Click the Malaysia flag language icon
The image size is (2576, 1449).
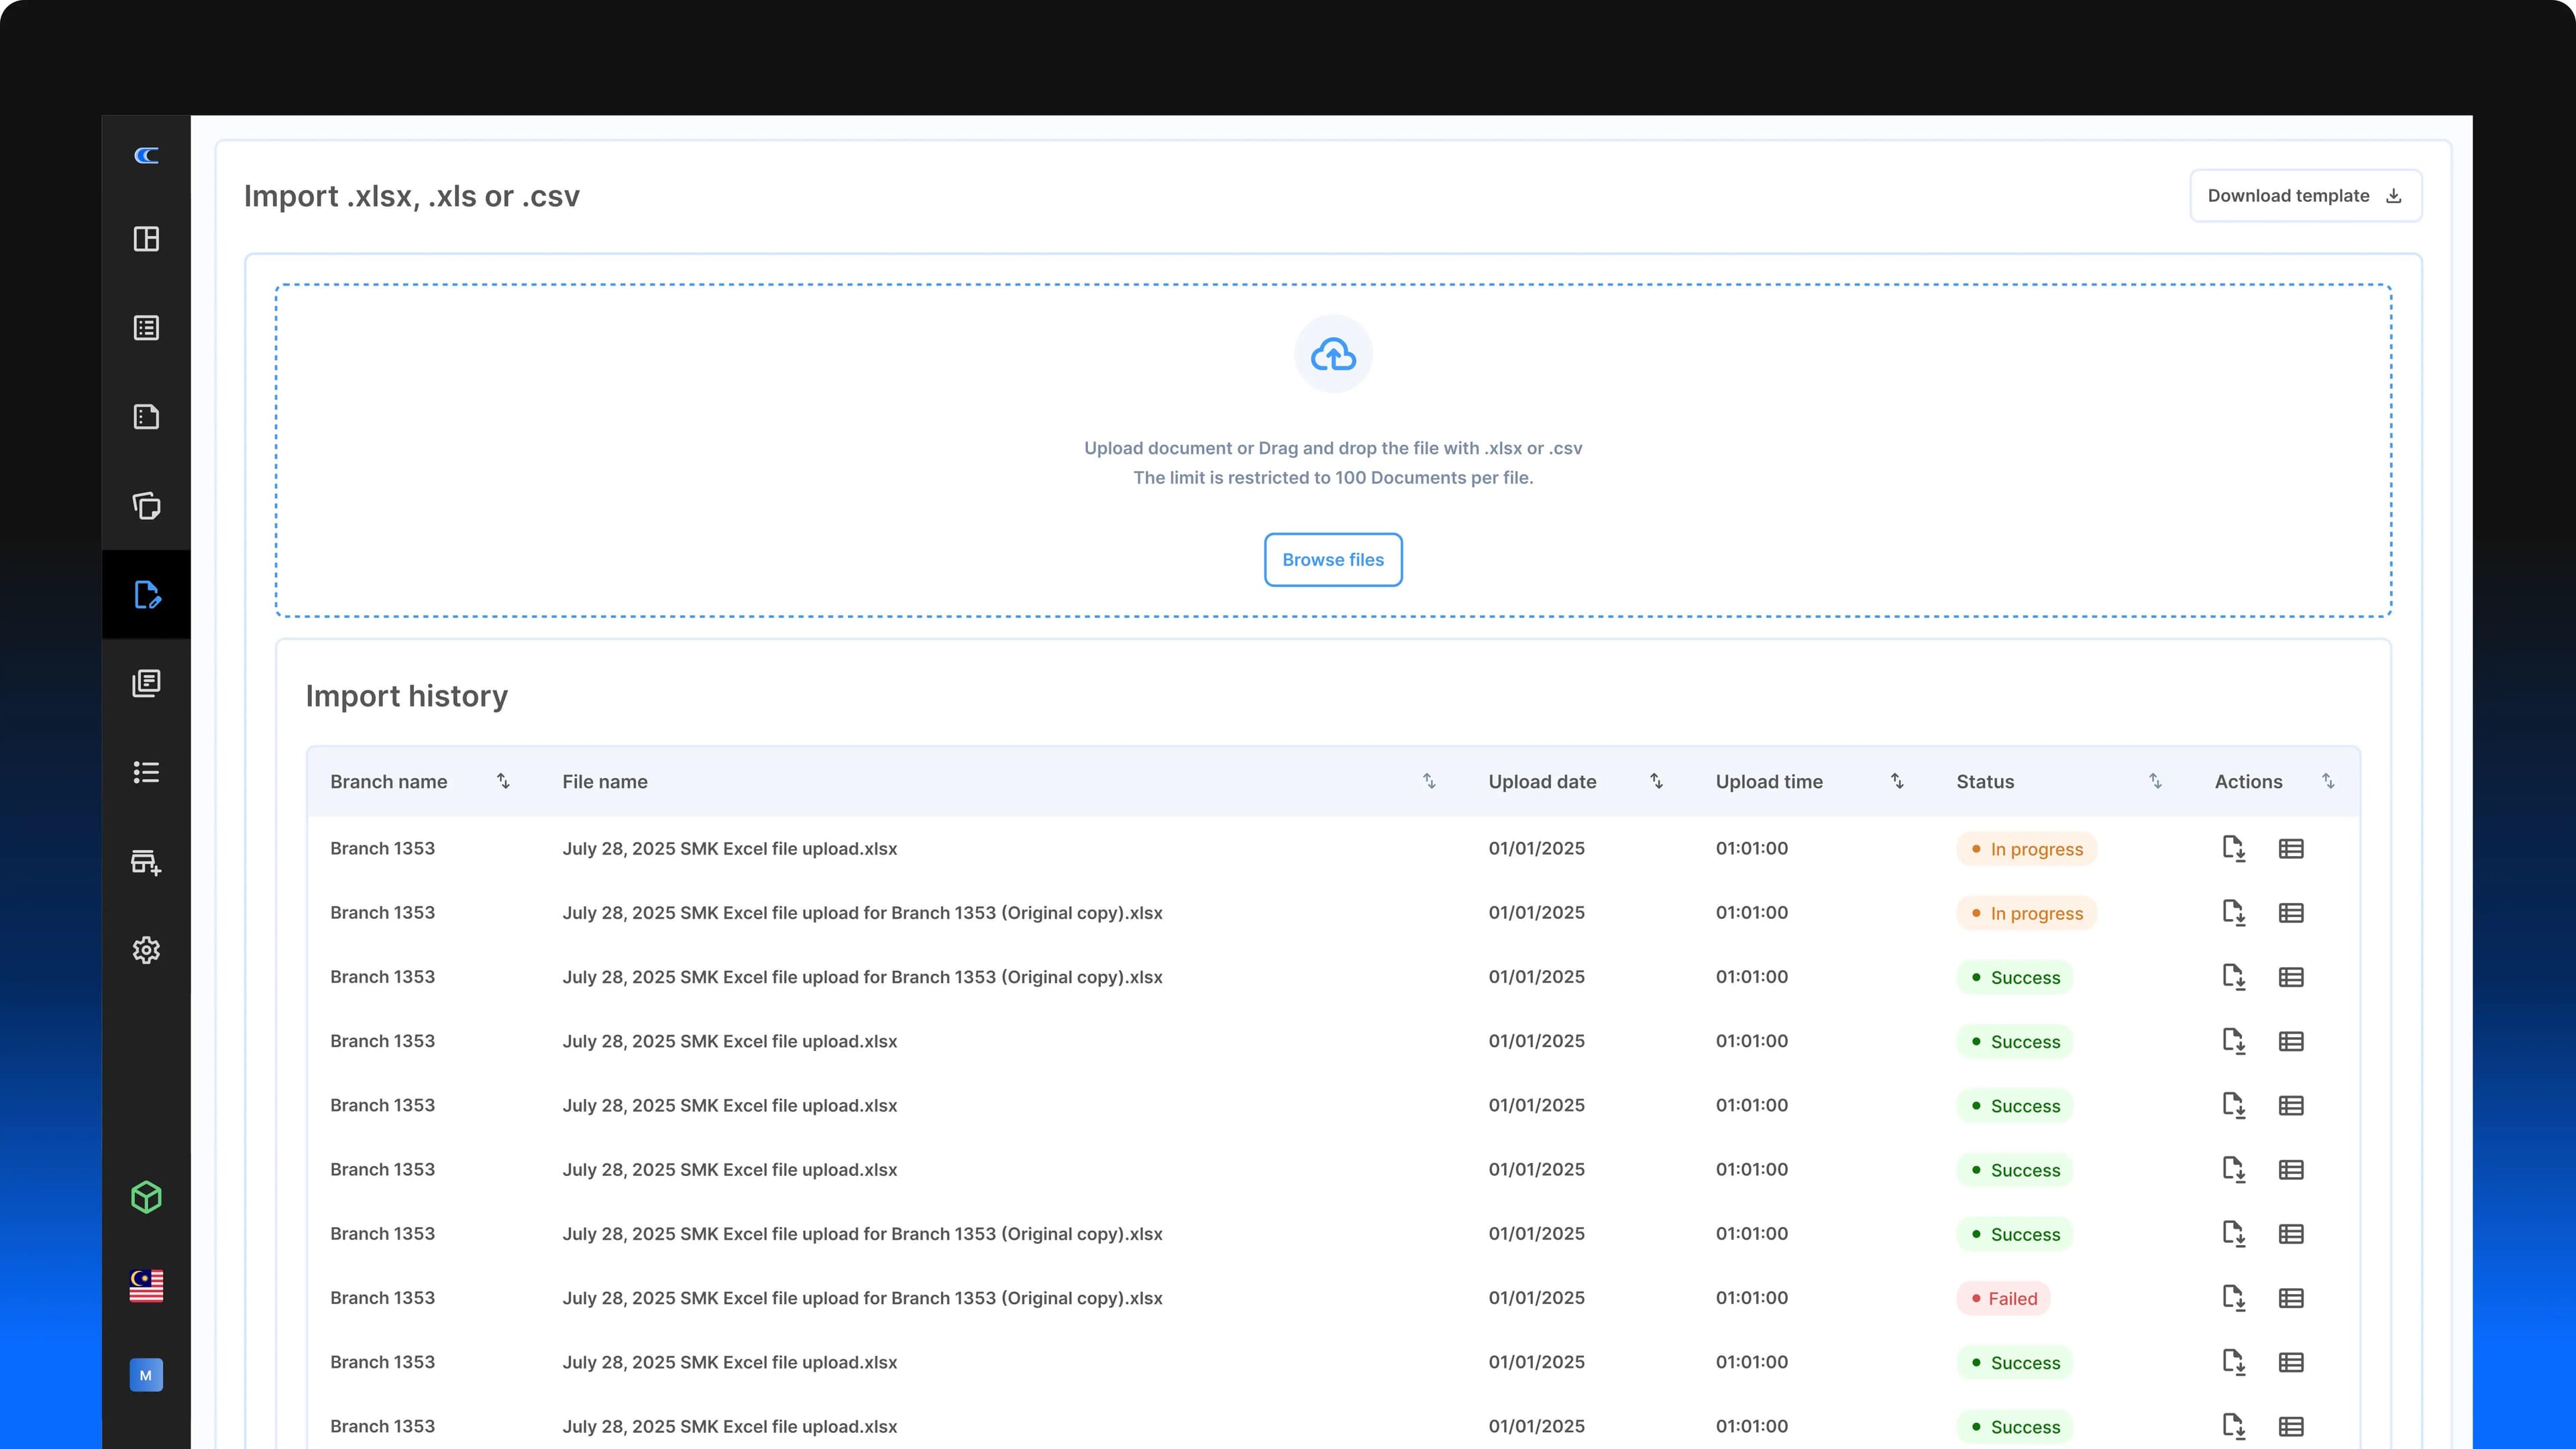coord(146,1286)
